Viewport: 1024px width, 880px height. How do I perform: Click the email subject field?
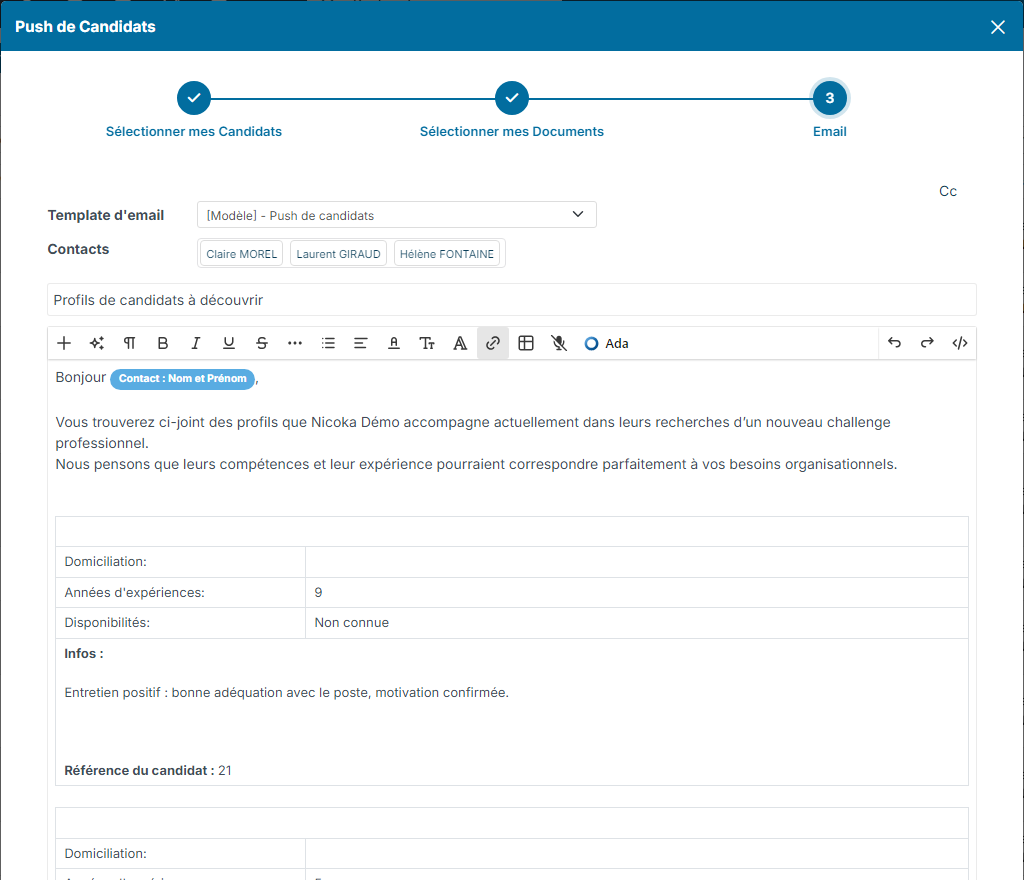[511, 300]
